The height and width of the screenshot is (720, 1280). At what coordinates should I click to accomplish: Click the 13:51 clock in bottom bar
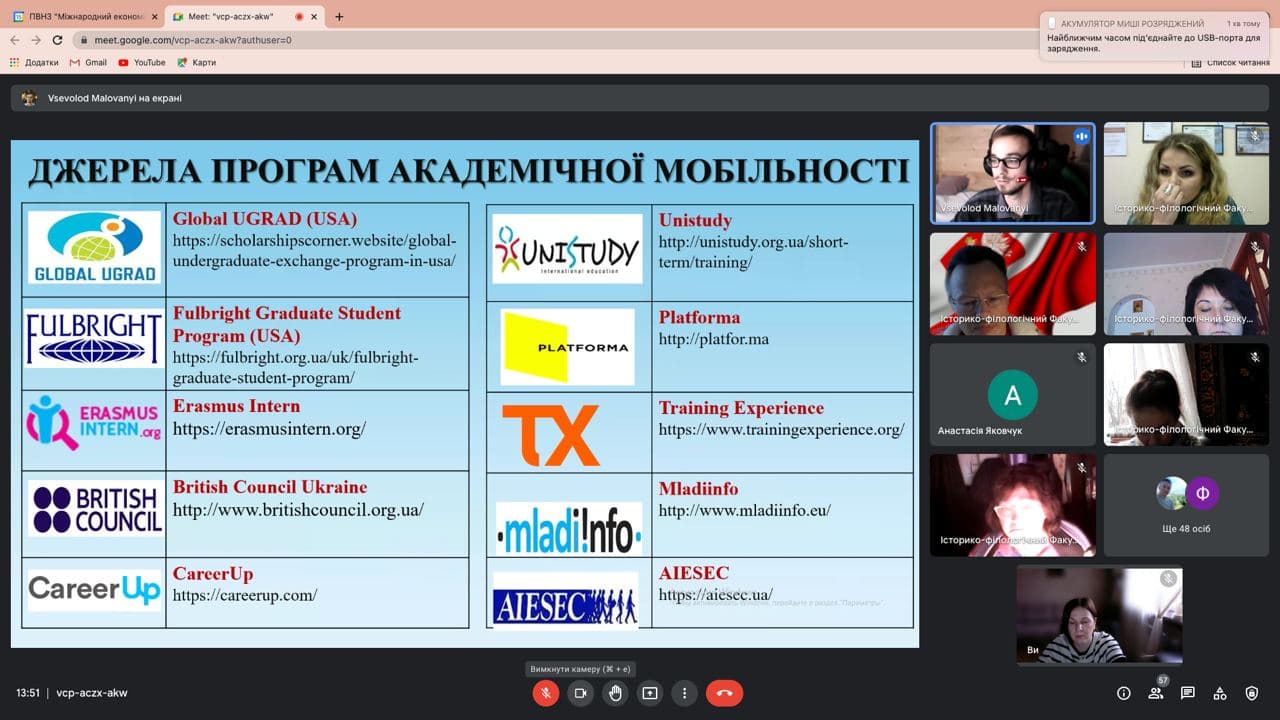click(x=28, y=693)
